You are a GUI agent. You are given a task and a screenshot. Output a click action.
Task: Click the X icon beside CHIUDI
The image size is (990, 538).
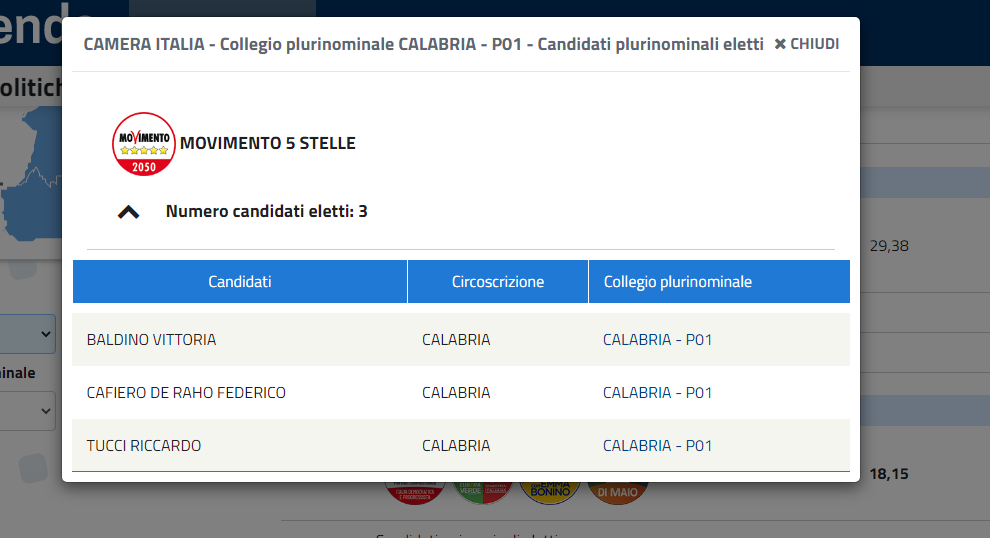pyautogui.click(x=780, y=44)
